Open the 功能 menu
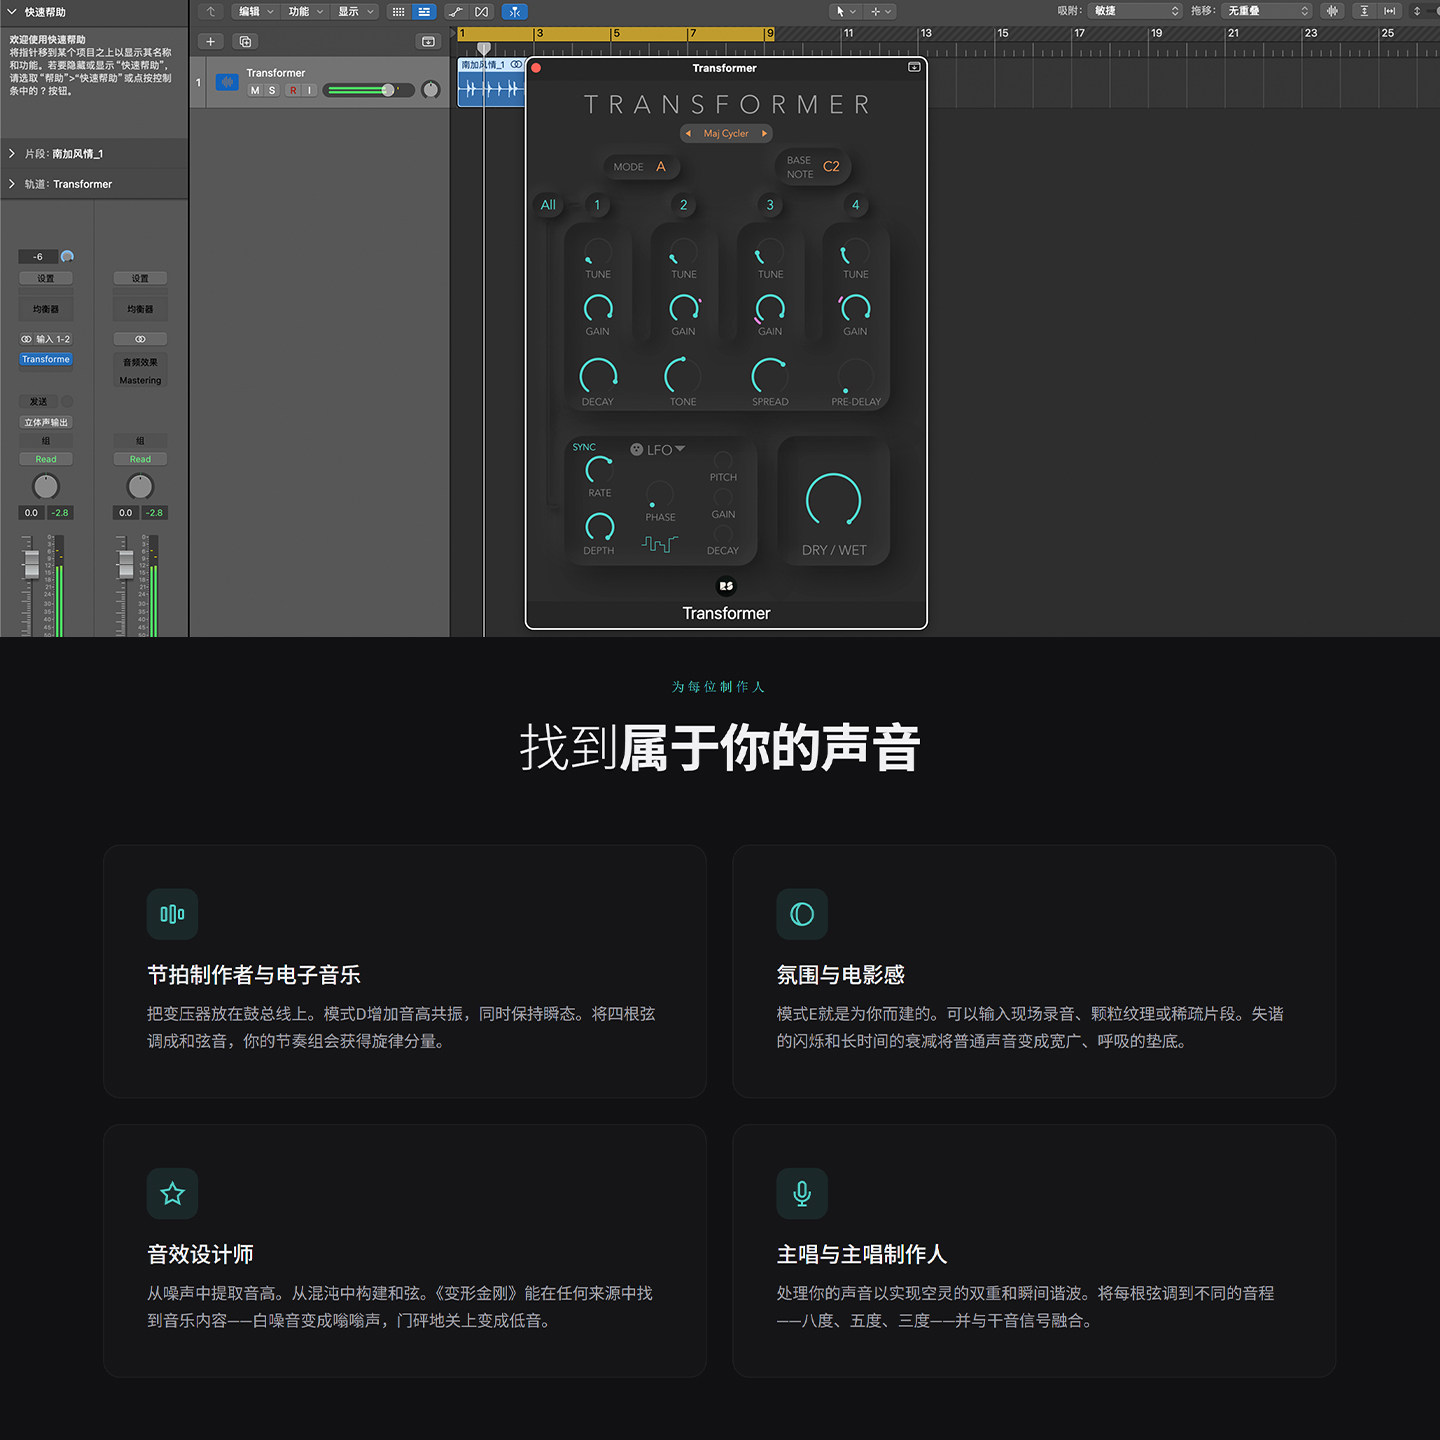 pos(306,12)
